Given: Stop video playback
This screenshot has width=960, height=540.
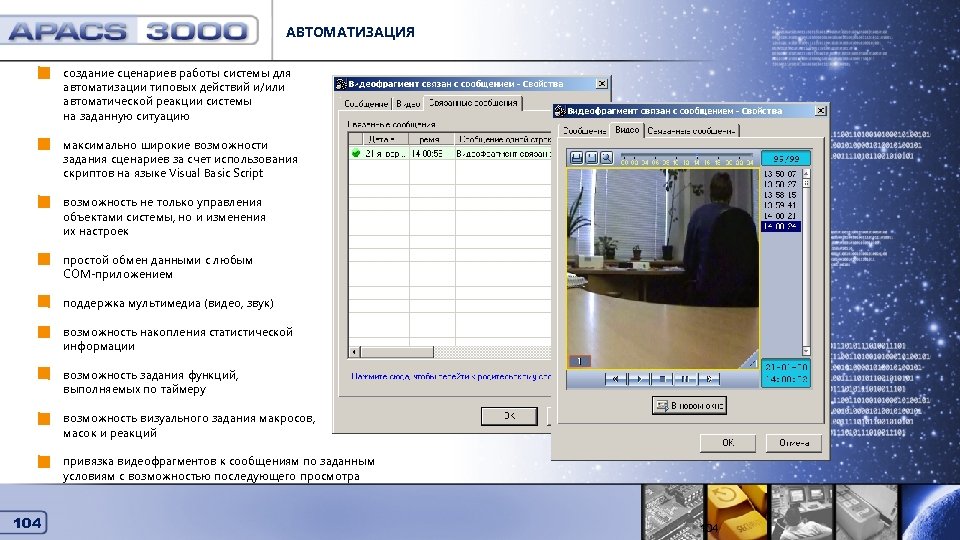Looking at the screenshot, I should (x=662, y=379).
